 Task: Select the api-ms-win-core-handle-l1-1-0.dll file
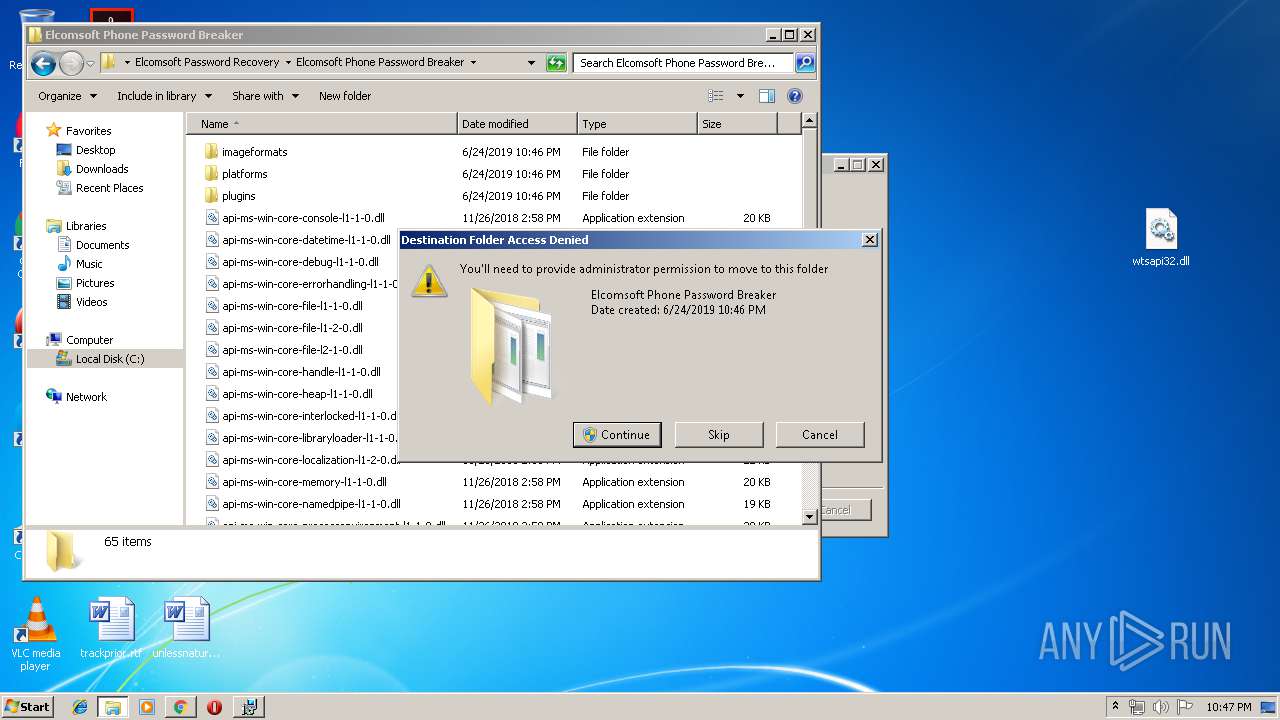pyautogui.click(x=293, y=372)
